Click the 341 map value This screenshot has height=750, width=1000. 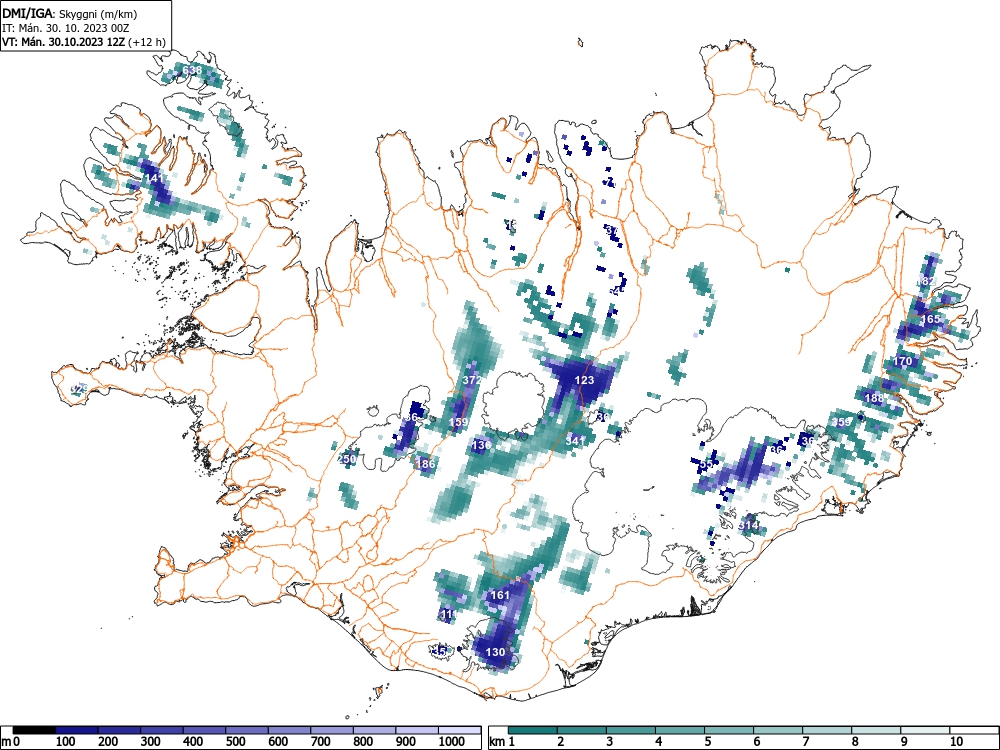click(x=575, y=440)
